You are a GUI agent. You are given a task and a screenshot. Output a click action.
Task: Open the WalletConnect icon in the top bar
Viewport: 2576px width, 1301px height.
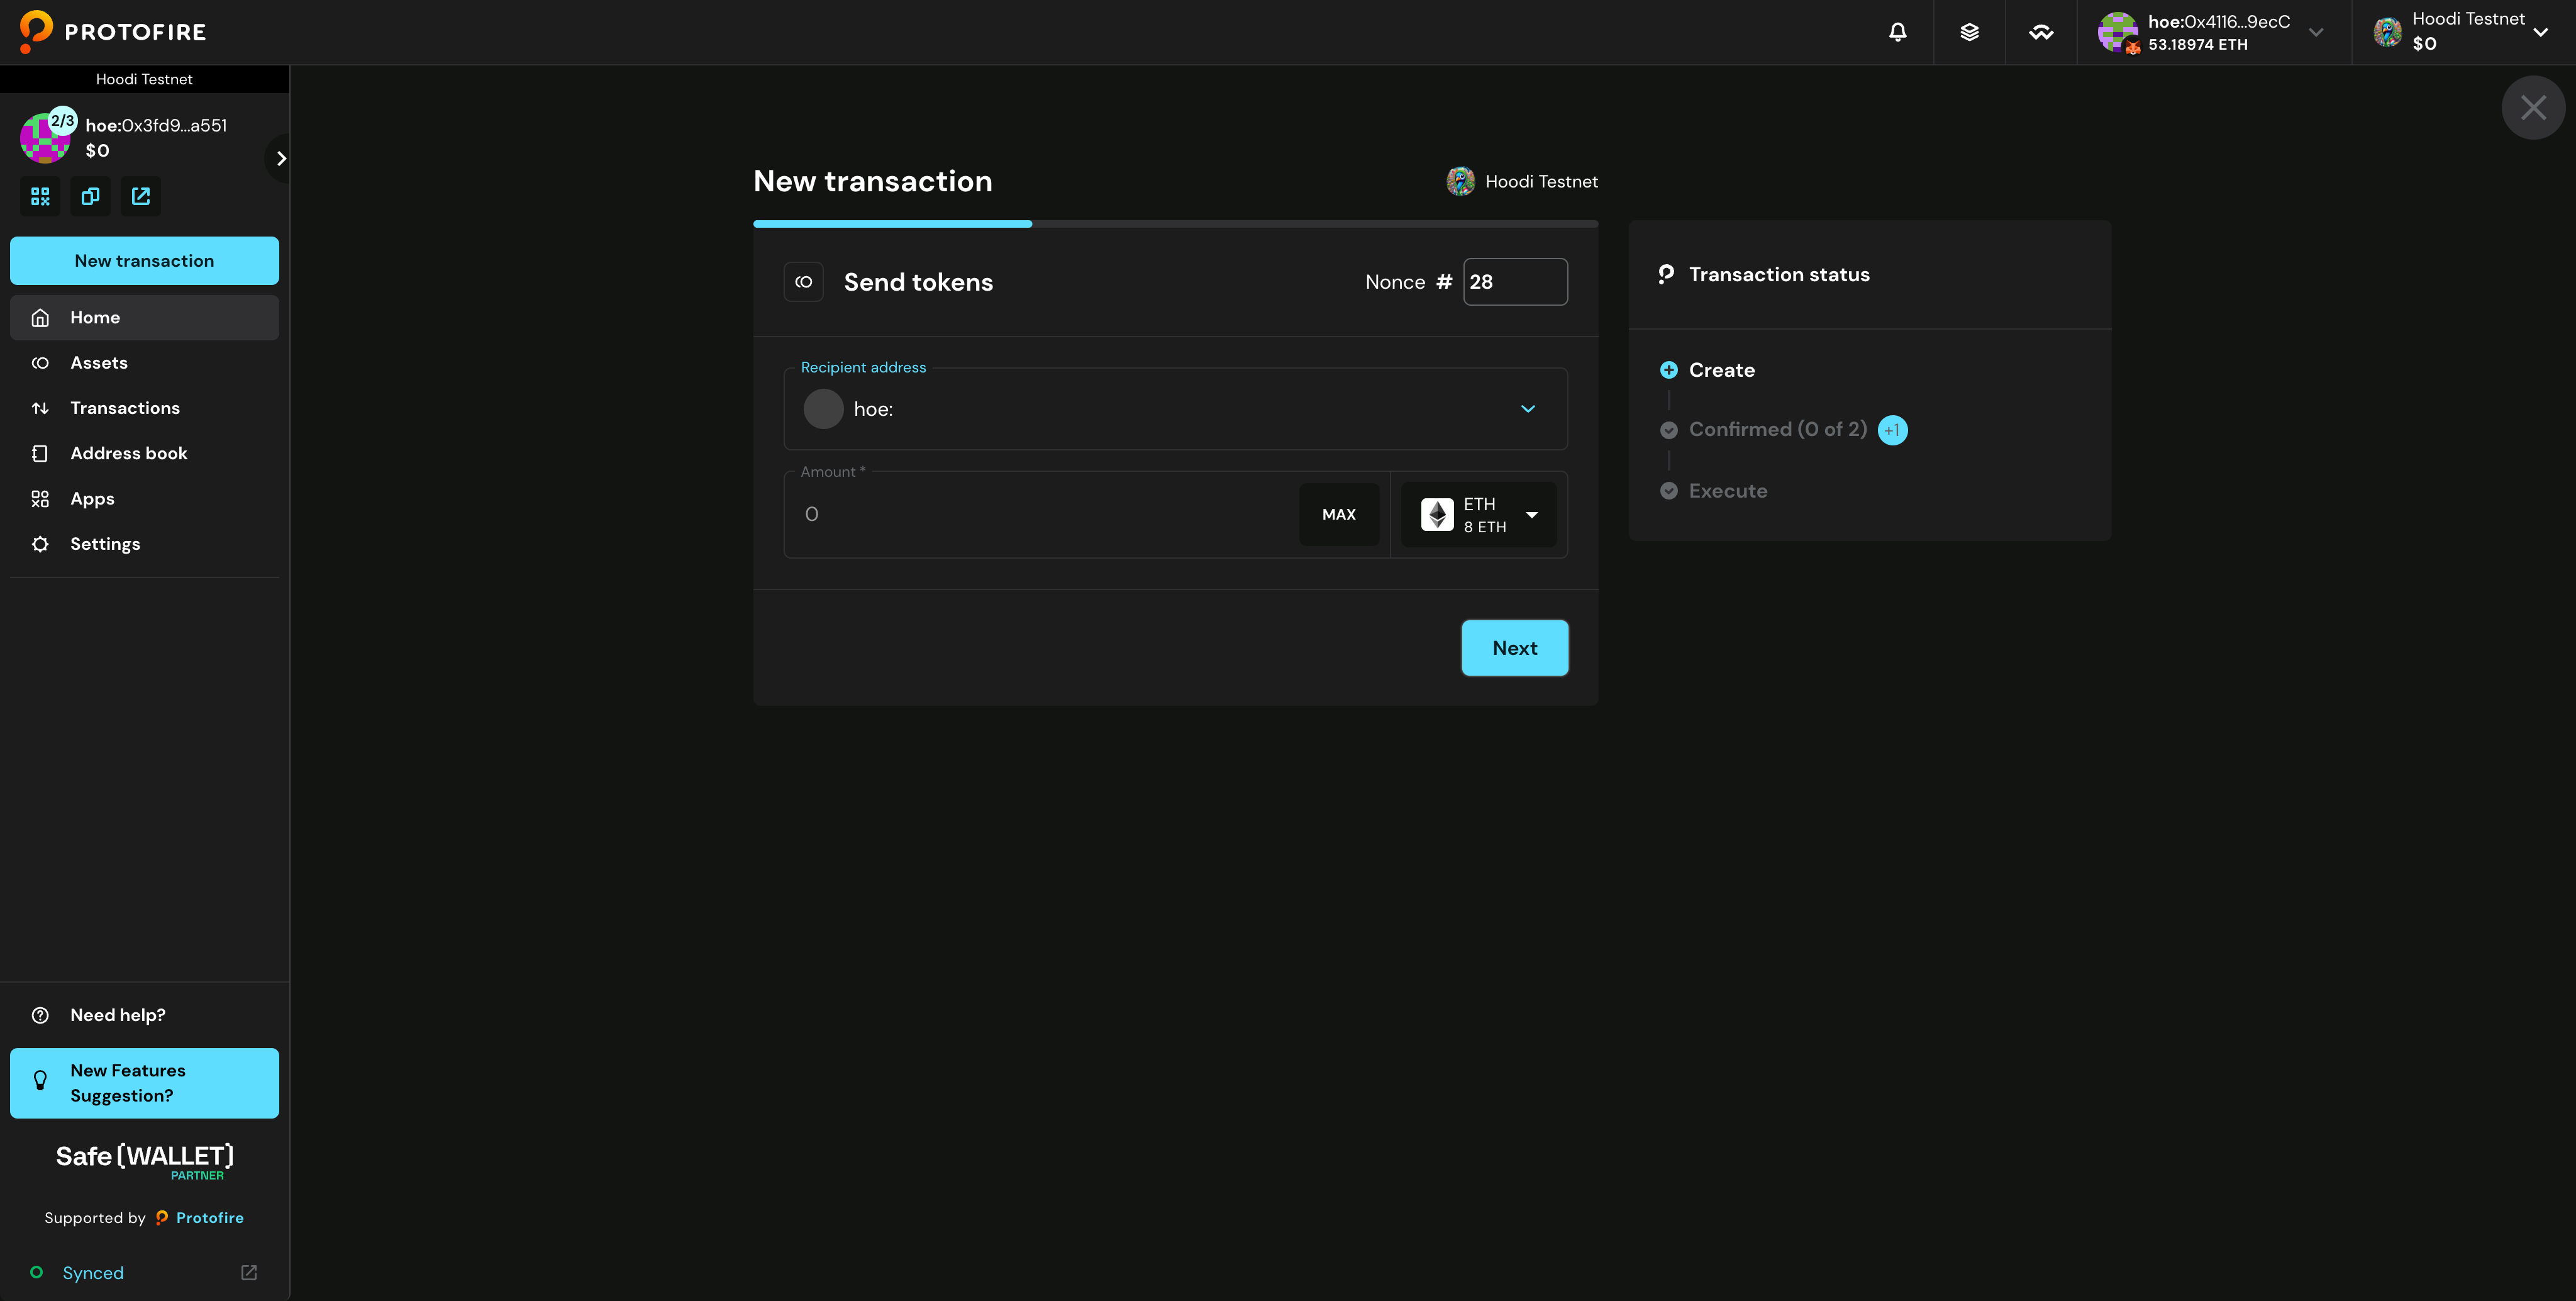(x=2041, y=32)
